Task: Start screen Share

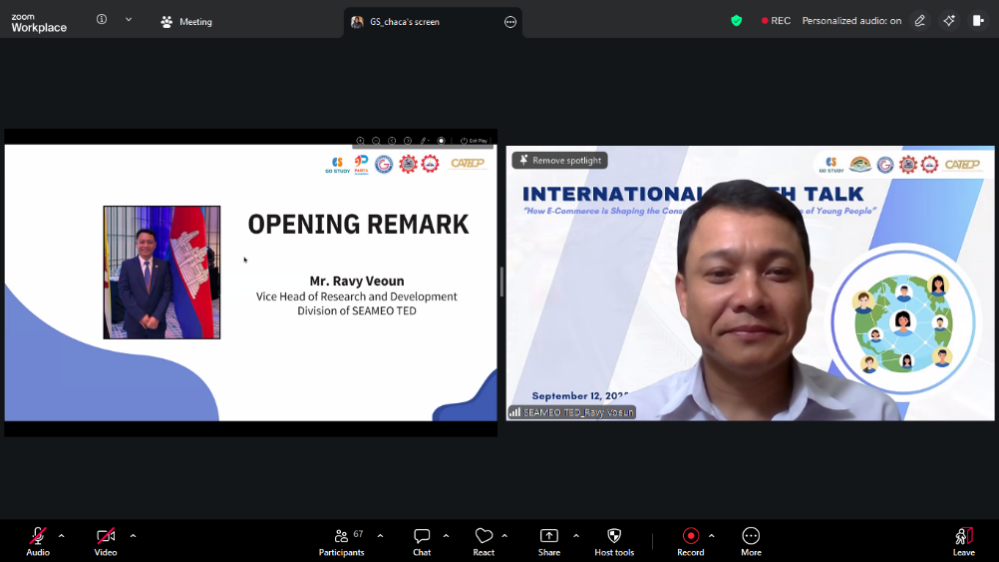Action: click(x=549, y=542)
